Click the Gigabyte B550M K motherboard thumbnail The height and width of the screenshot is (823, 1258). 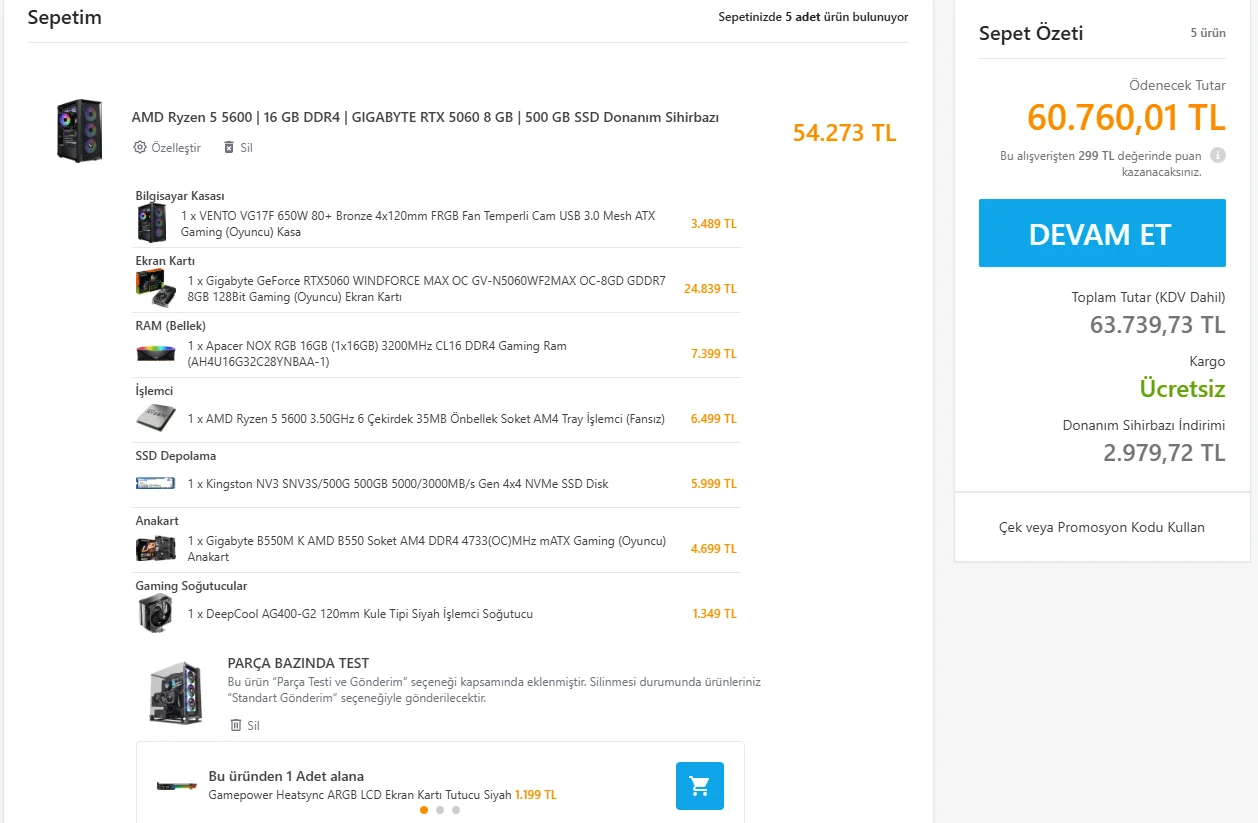pyautogui.click(x=157, y=548)
